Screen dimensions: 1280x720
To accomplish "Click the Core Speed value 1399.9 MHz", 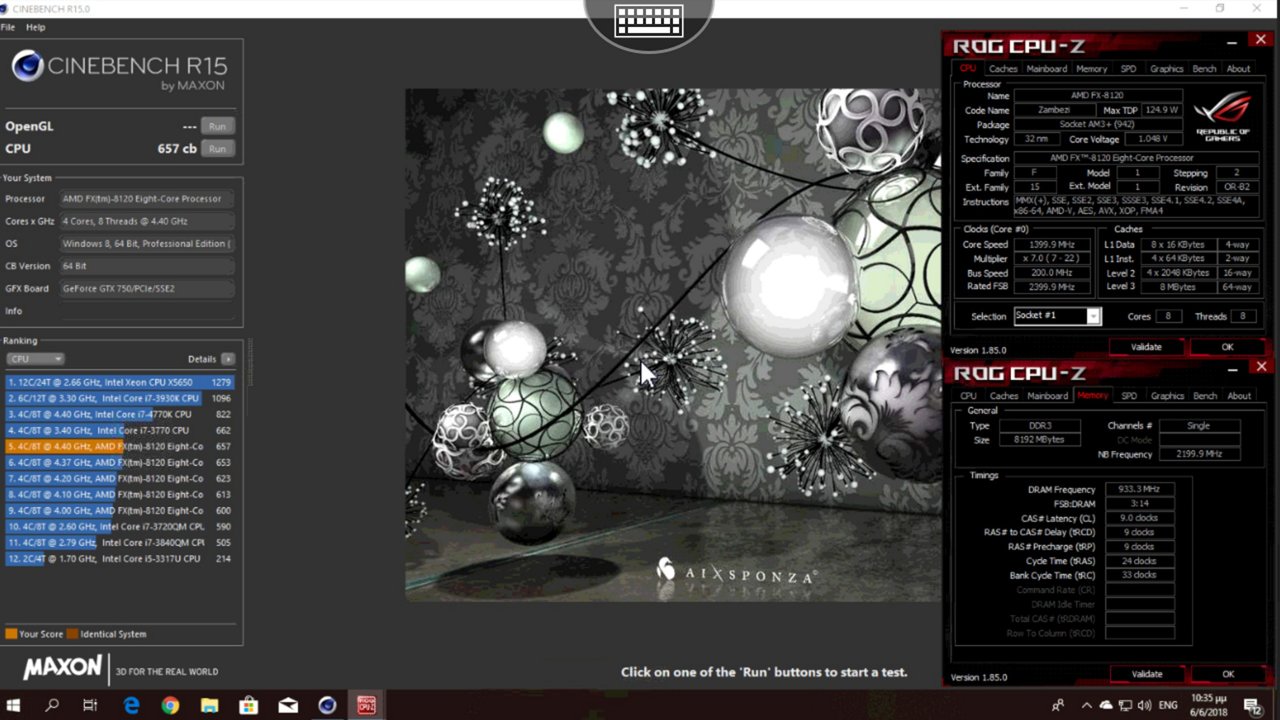I will (1050, 245).
